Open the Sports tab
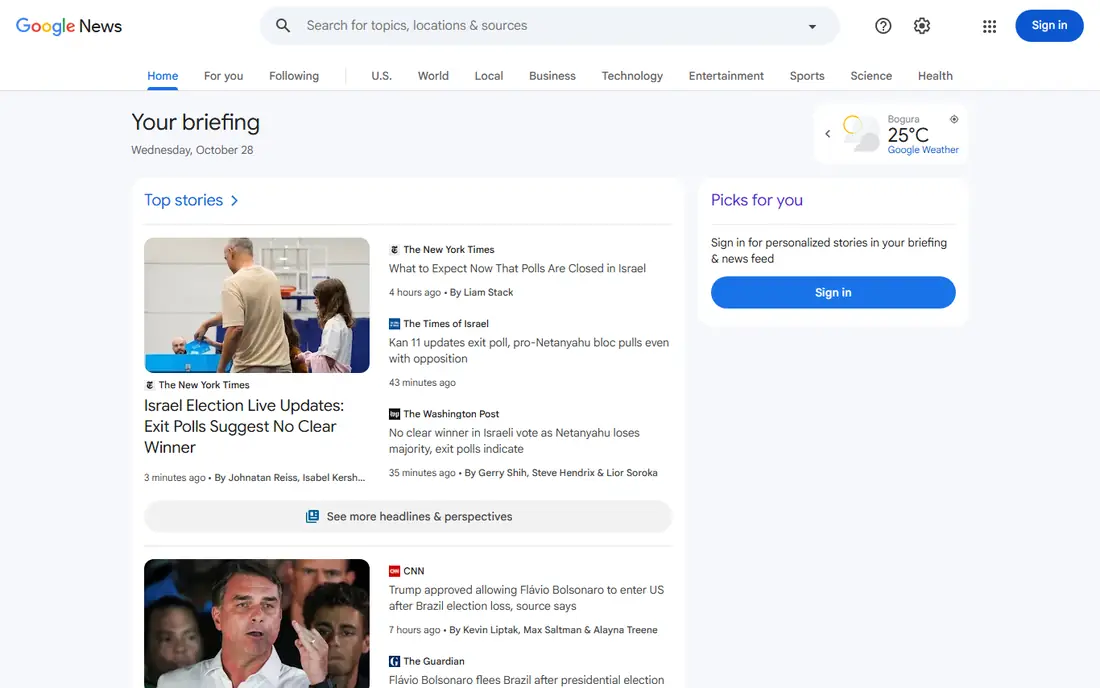Screen dimensions: 1100x688 pyautogui.click(x=807, y=76)
